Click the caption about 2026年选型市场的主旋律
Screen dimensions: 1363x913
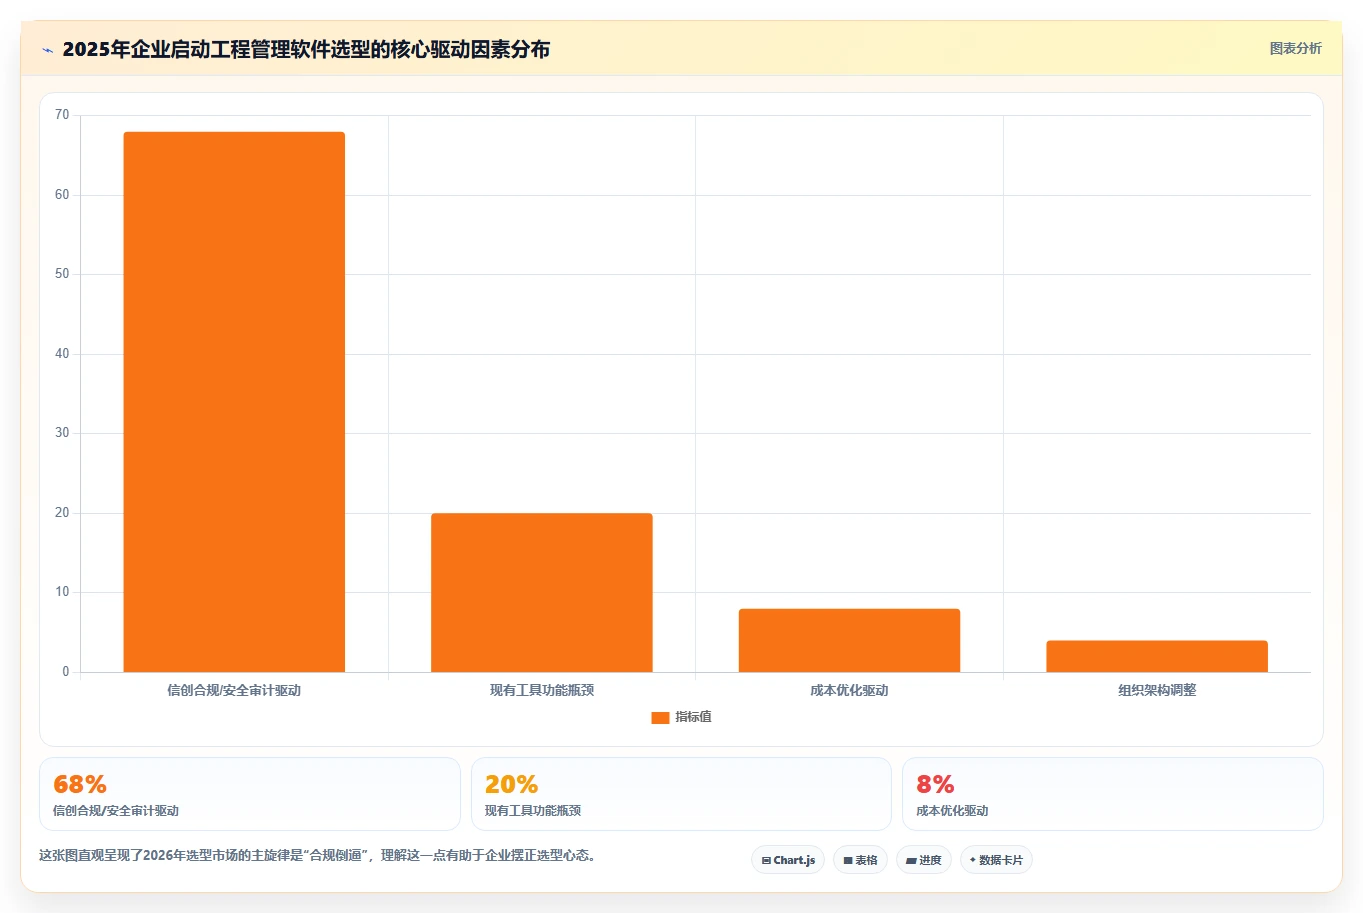[318, 856]
